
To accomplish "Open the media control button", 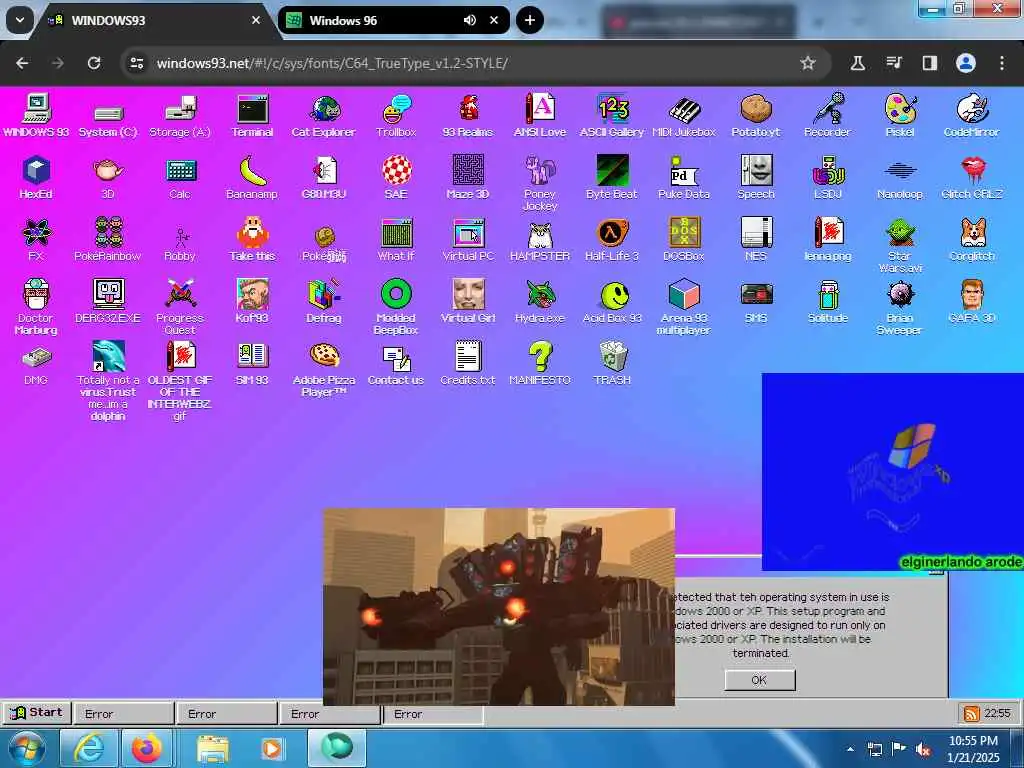I will point(893,63).
